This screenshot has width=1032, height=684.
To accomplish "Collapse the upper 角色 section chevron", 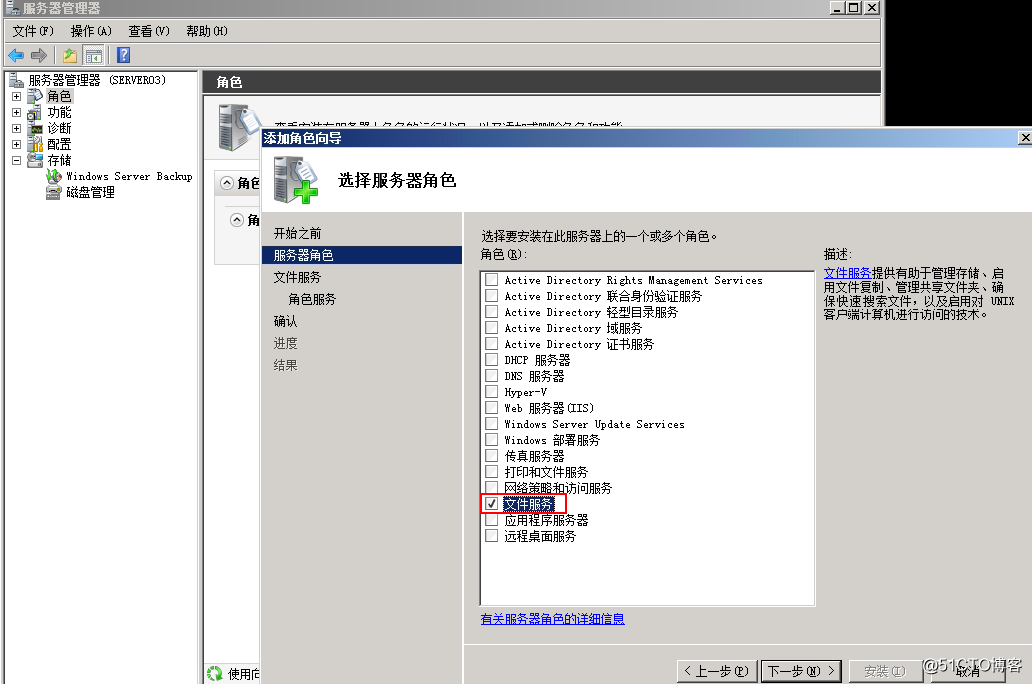I will tap(227, 183).
